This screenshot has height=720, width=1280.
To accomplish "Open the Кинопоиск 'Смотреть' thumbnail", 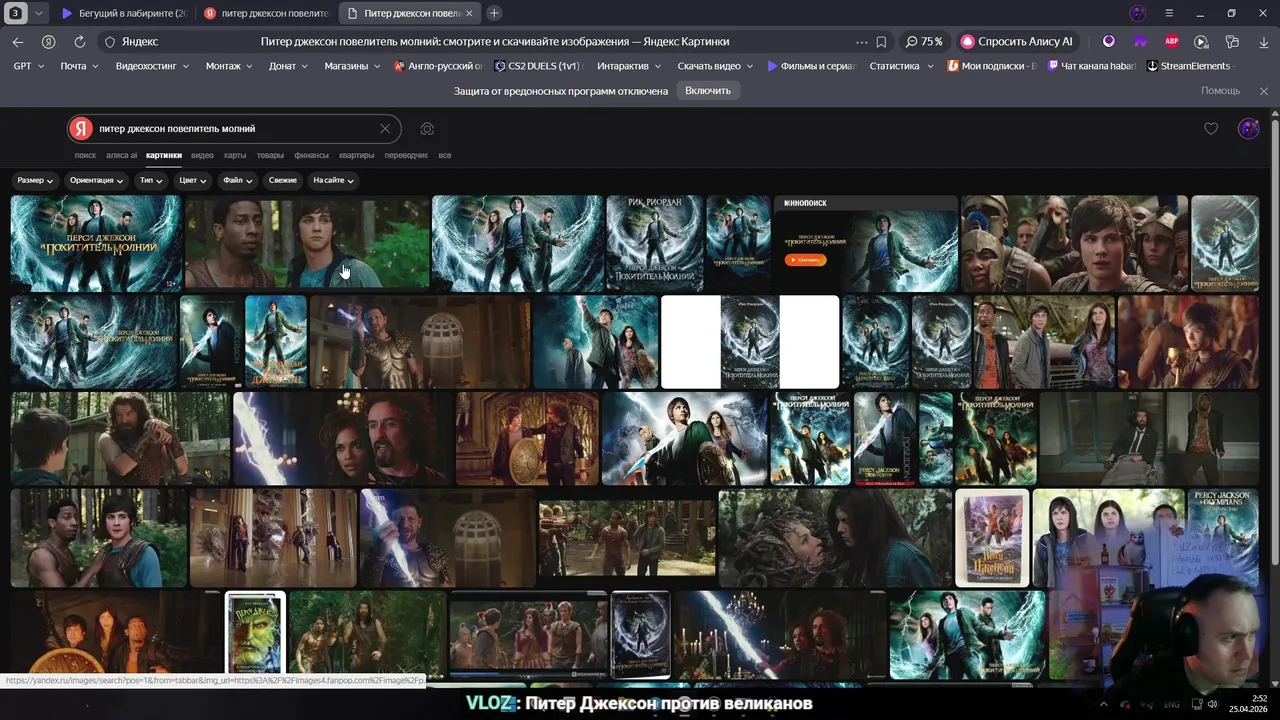I will 866,243.
